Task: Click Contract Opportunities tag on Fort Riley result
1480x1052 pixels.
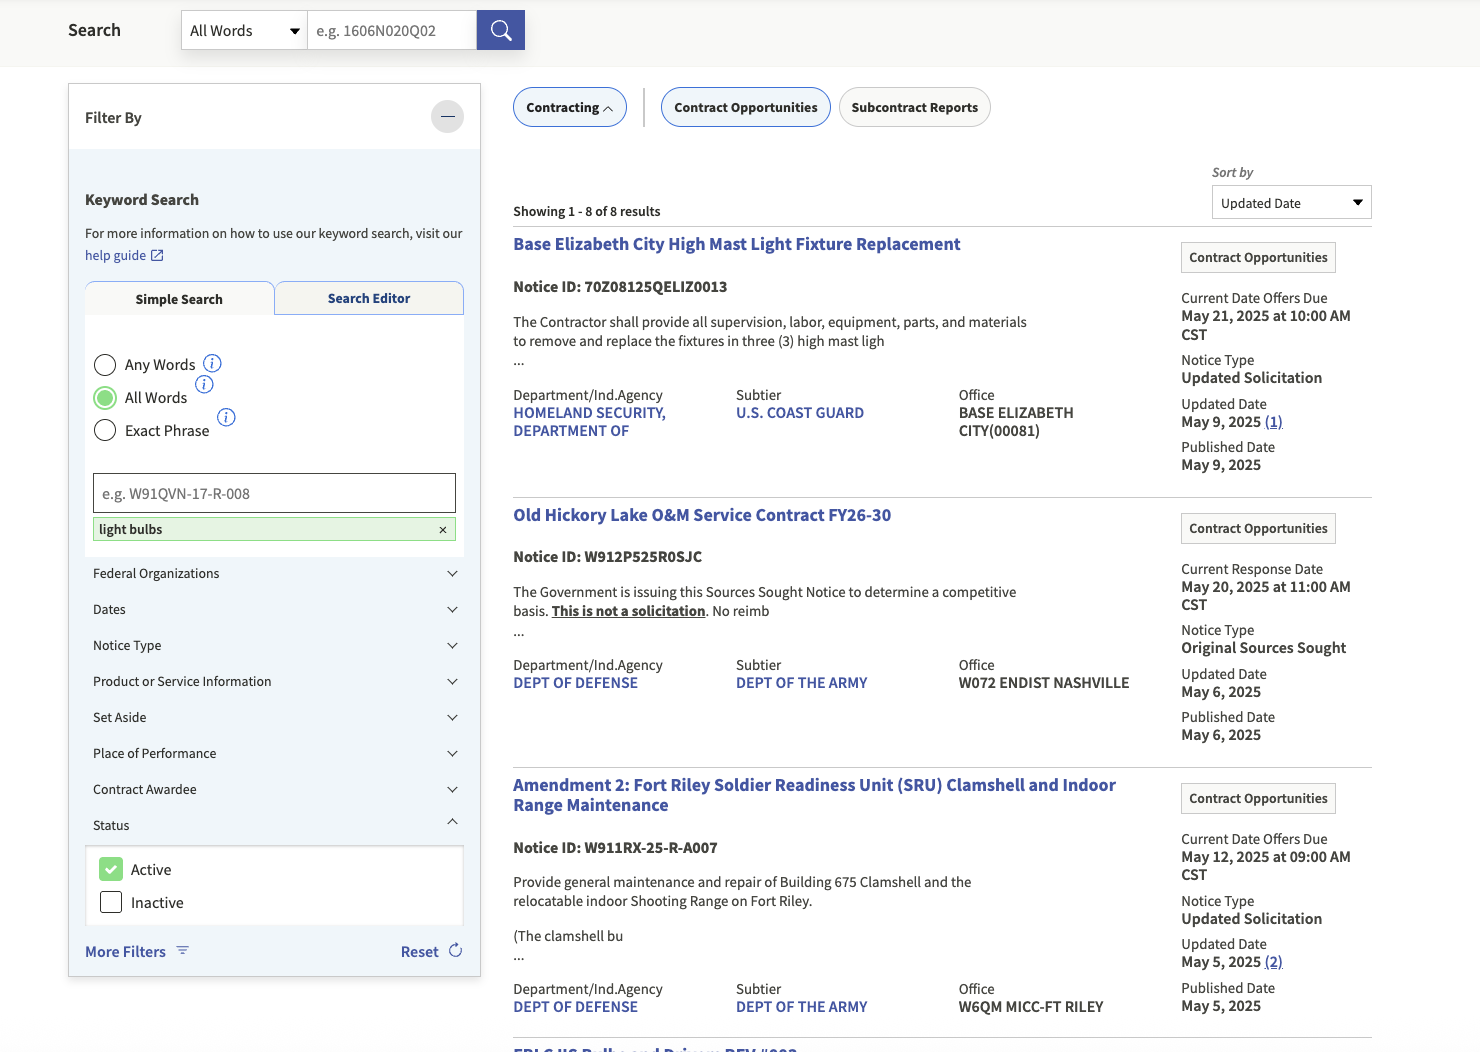Action: [x=1258, y=798]
